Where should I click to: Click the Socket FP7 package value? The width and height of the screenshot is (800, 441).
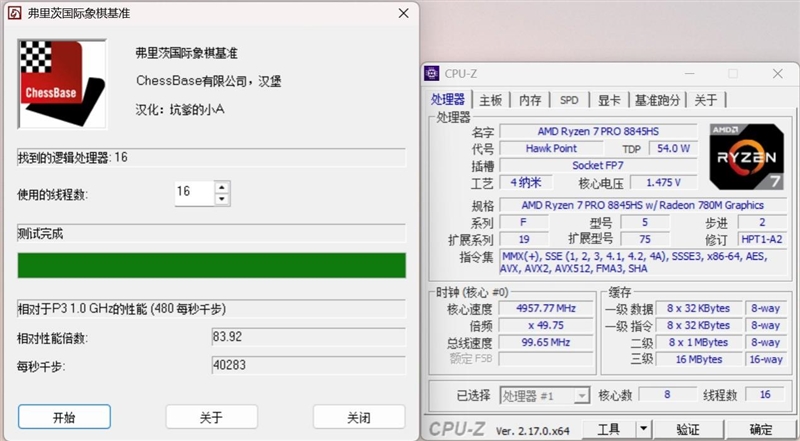(x=598, y=165)
